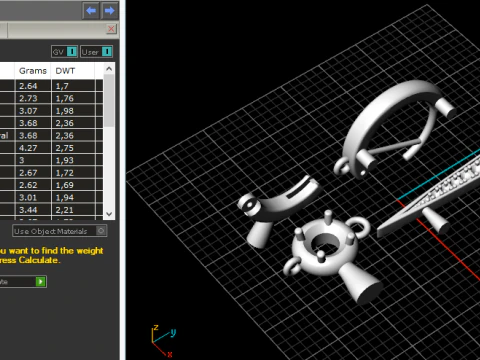Select the 1,94 DWT cell
Viewport: 480px width, 360px height.
tap(73, 197)
